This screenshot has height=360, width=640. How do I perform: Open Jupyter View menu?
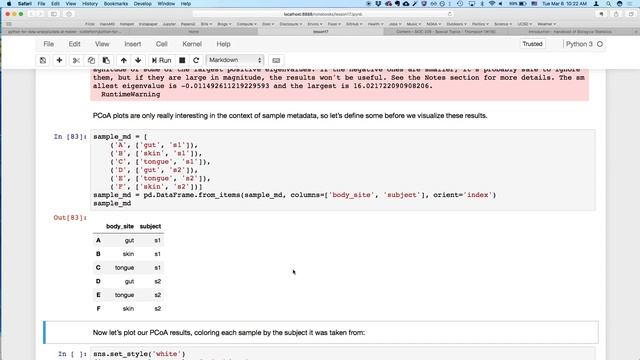click(x=102, y=44)
